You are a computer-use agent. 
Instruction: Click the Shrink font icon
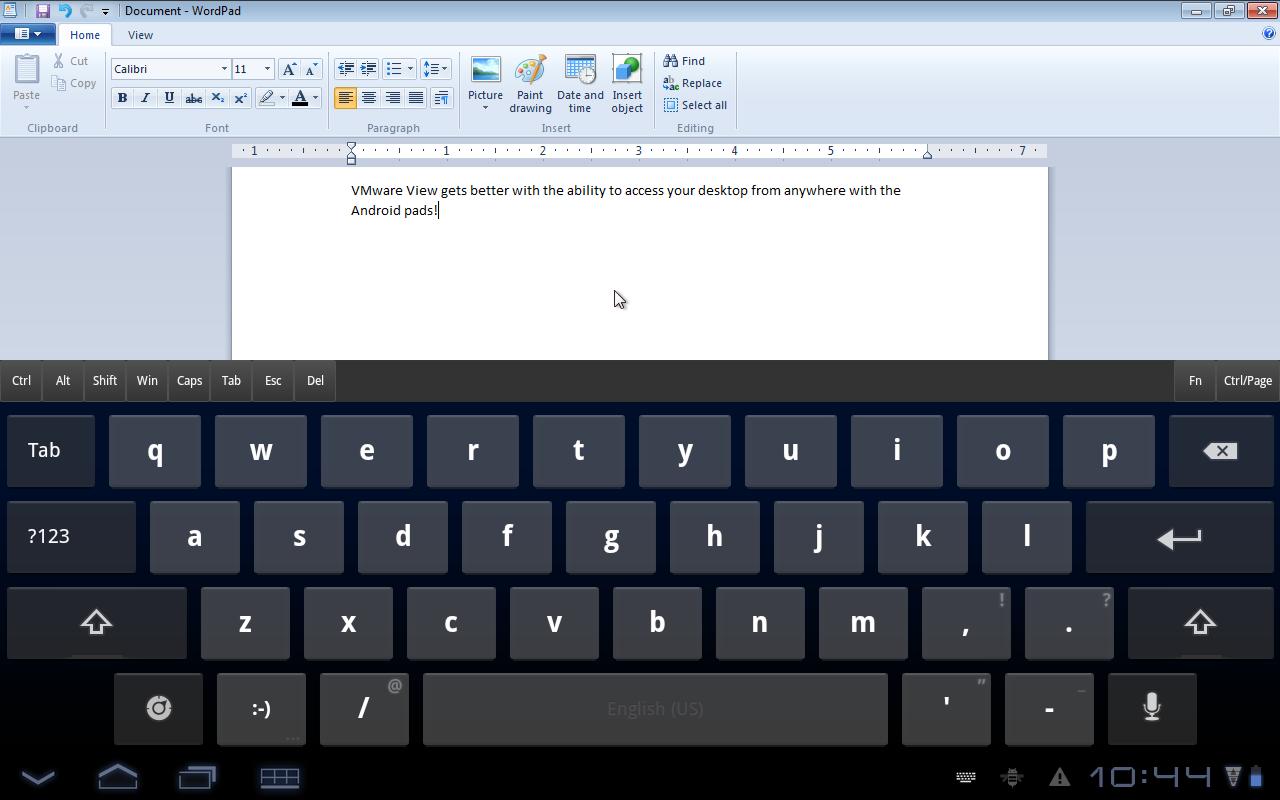[x=311, y=69]
